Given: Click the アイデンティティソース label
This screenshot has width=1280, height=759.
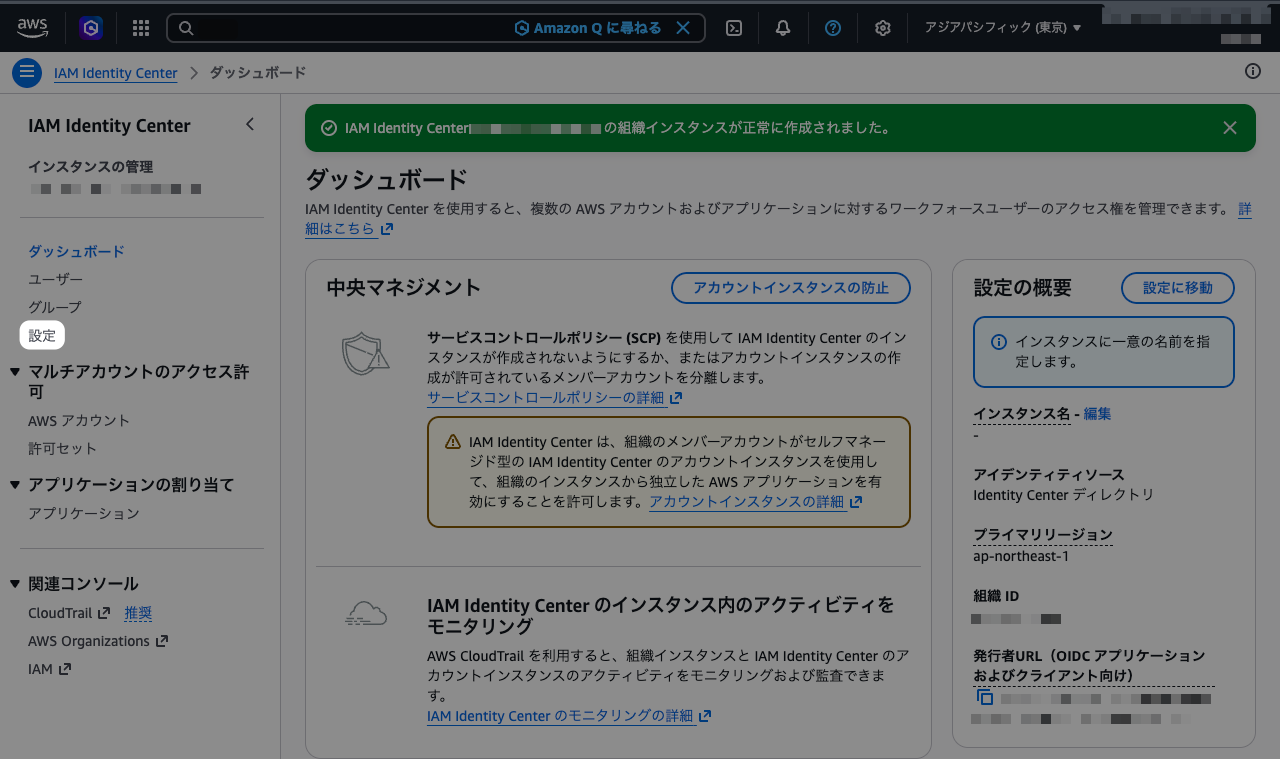Looking at the screenshot, I should [x=1049, y=474].
